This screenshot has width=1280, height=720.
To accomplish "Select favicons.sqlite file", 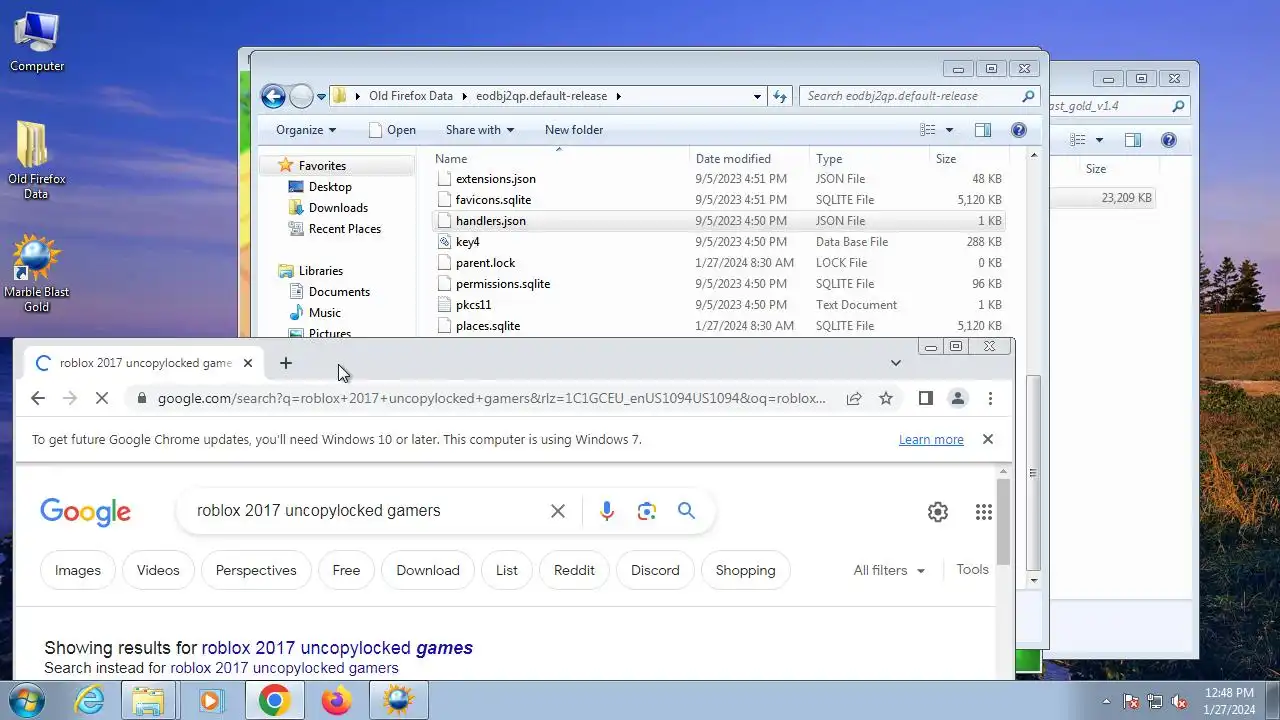I will (718, 200).
